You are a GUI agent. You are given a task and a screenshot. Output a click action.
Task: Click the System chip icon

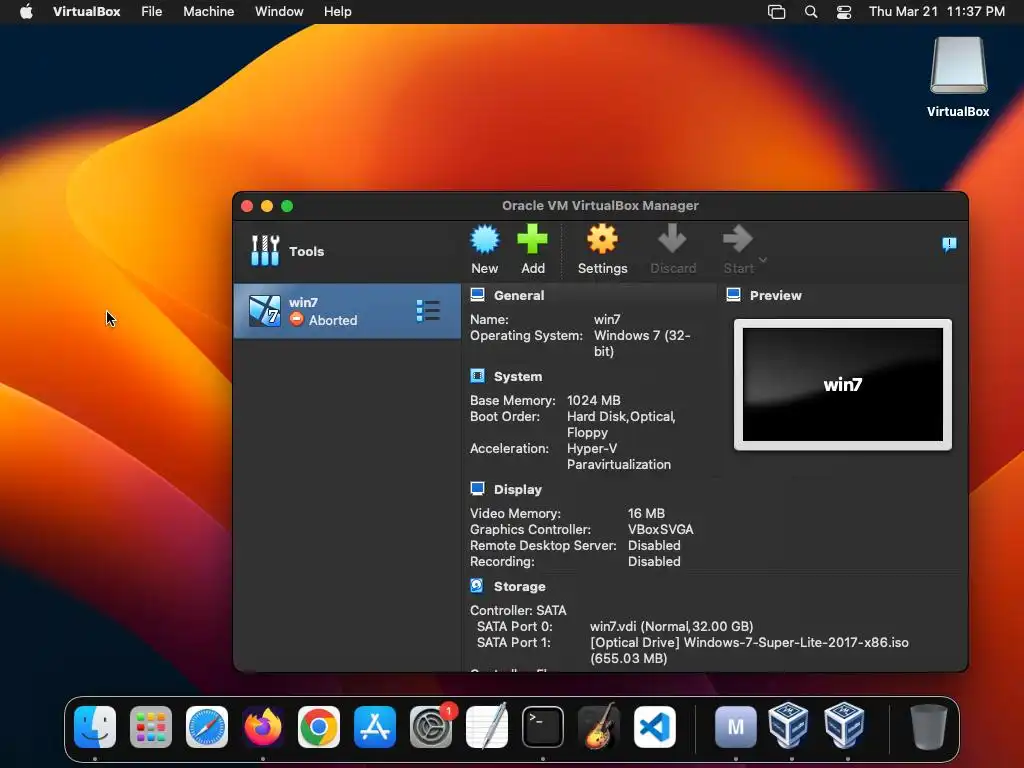(x=477, y=376)
